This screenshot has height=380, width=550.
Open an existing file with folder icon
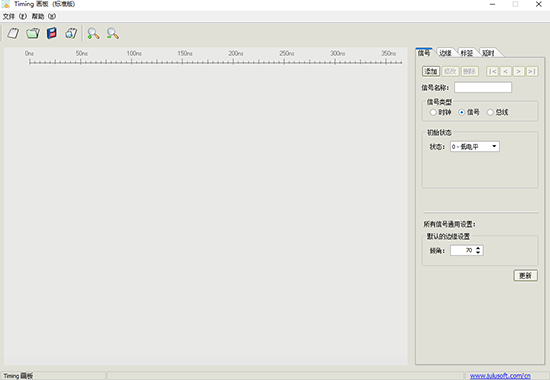[33, 33]
